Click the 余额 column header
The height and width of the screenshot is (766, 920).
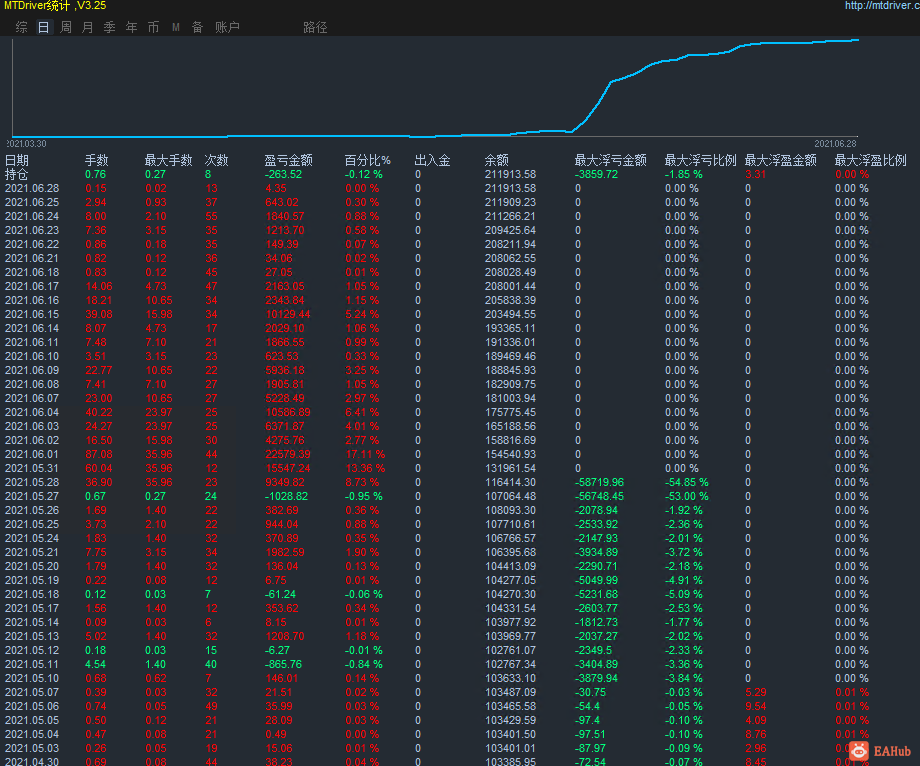click(x=497, y=160)
